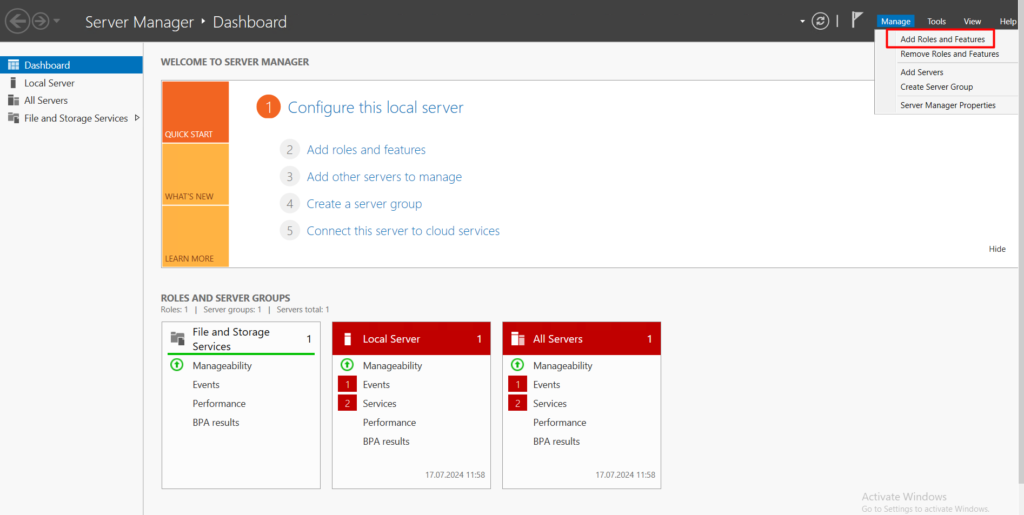Open Server Manager Properties
Image resolution: width=1024 pixels, height=515 pixels.
click(x=948, y=105)
